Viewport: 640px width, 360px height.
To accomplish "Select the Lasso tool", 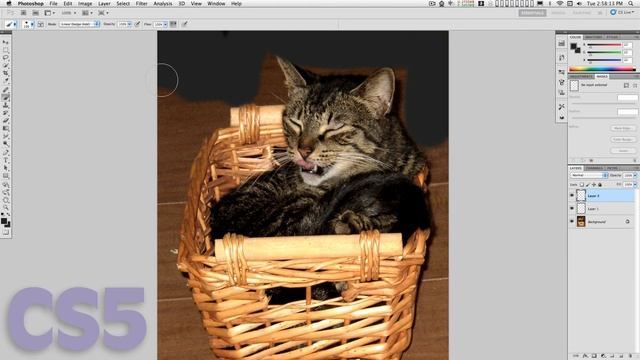I will point(6,58).
